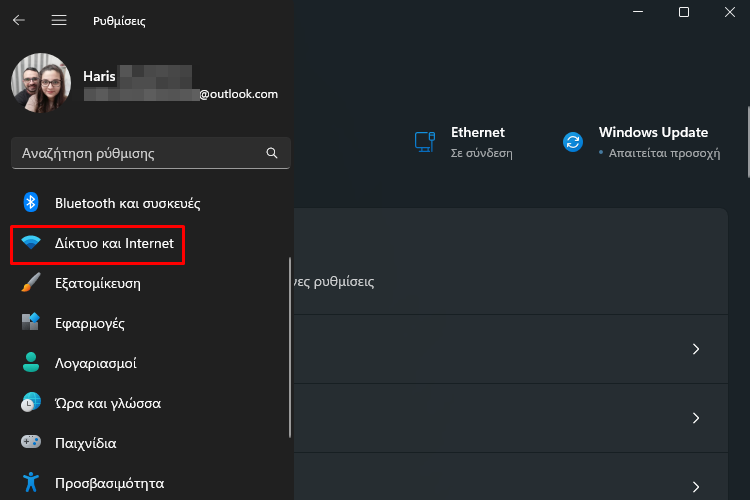The height and width of the screenshot is (500, 750).
Task: Click the Haris profile picture
Action: click(x=41, y=83)
